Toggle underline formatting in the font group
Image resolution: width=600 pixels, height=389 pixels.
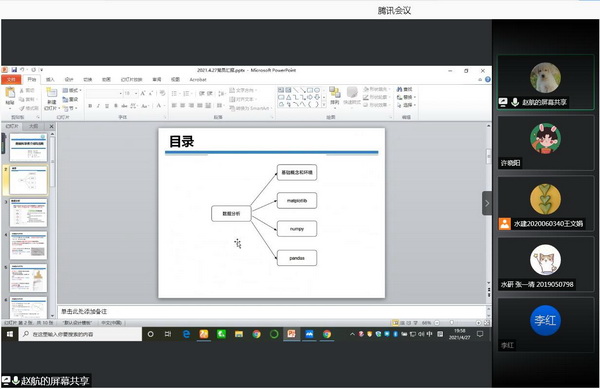coord(107,106)
